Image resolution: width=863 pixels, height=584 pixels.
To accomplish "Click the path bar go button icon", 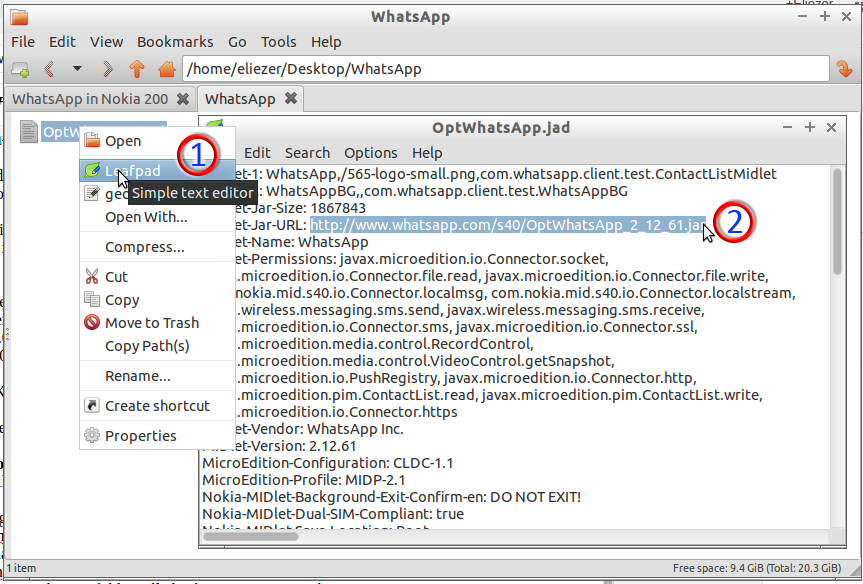I will pyautogui.click(x=844, y=69).
